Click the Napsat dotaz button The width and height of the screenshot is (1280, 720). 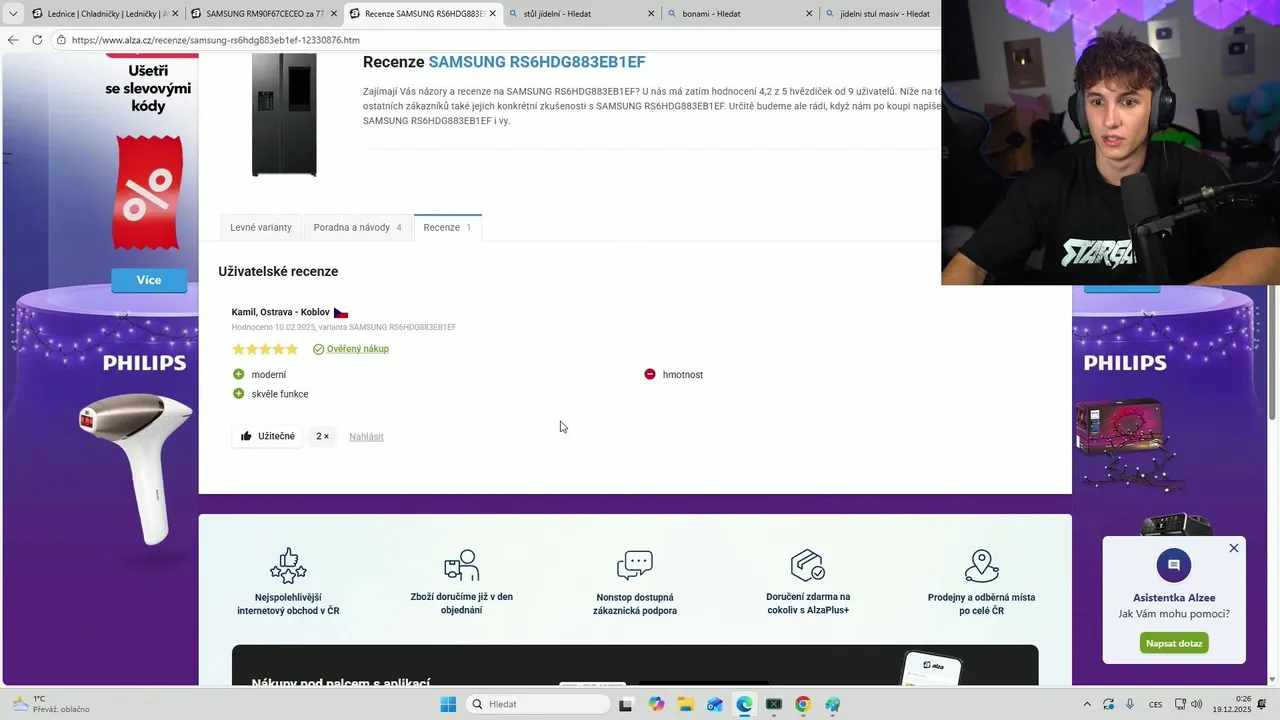(1174, 643)
